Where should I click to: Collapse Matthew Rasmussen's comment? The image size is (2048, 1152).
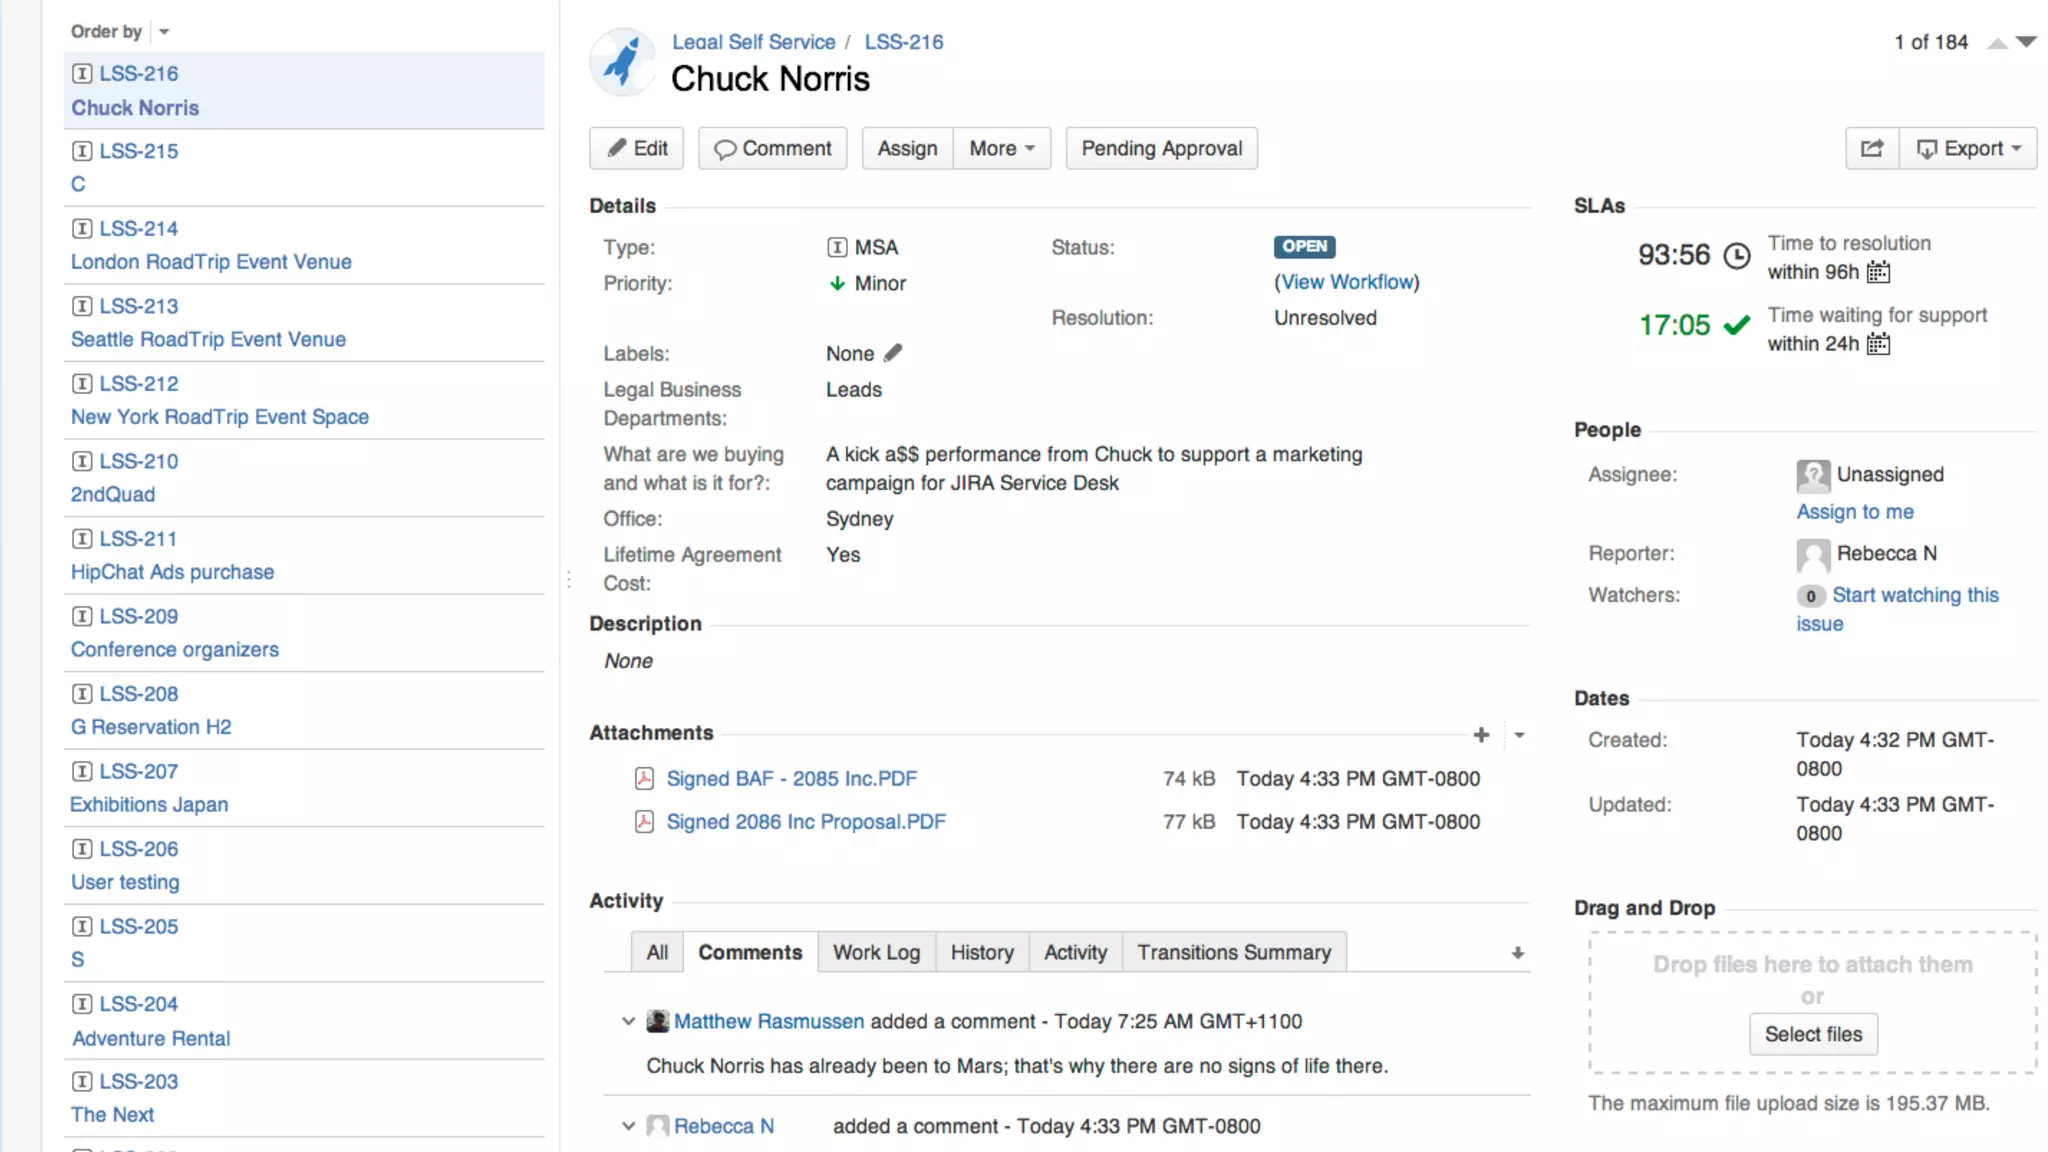[x=628, y=1021]
